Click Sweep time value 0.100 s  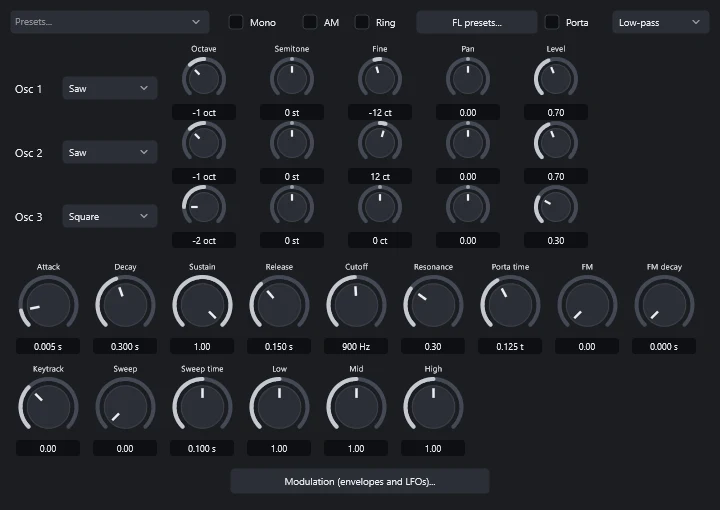coord(202,448)
